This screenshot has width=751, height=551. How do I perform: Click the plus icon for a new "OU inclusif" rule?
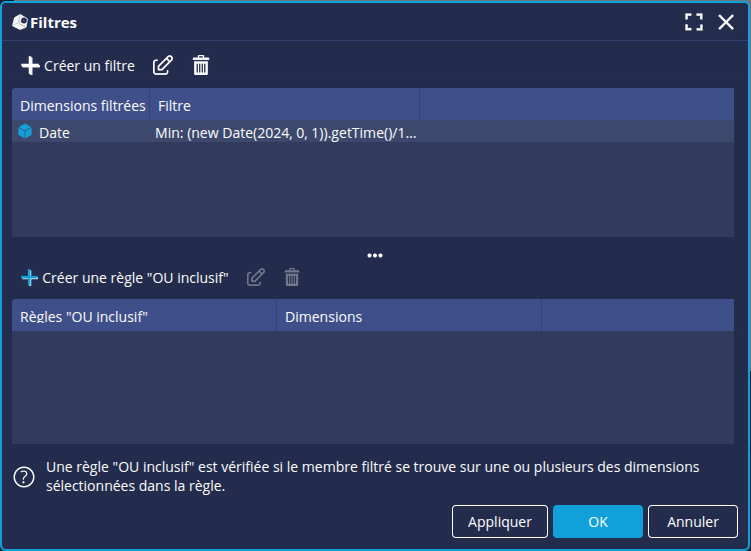pyautogui.click(x=30, y=278)
